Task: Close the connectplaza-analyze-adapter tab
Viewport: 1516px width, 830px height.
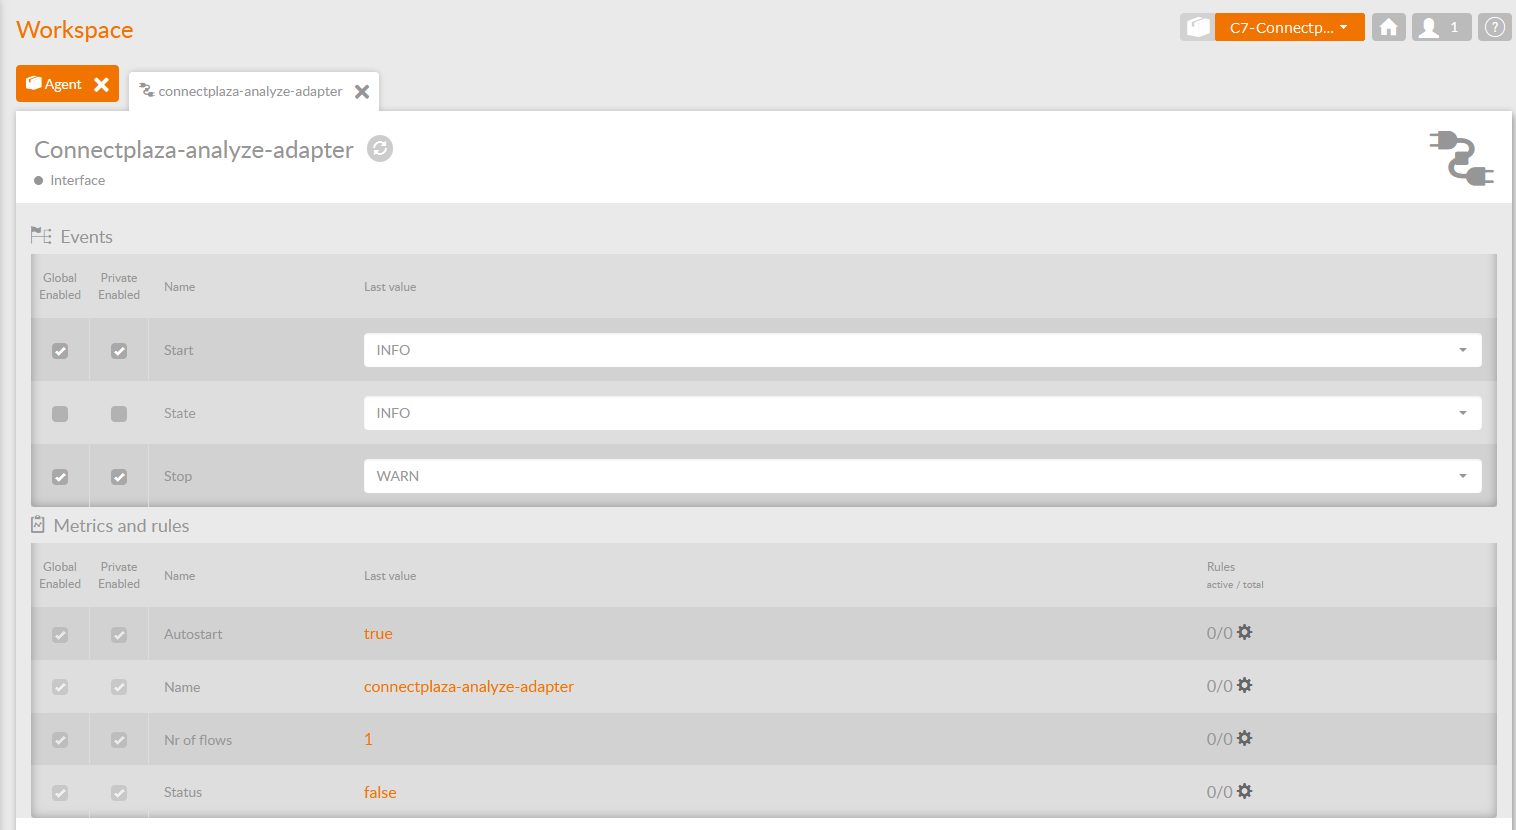Action: click(x=362, y=92)
